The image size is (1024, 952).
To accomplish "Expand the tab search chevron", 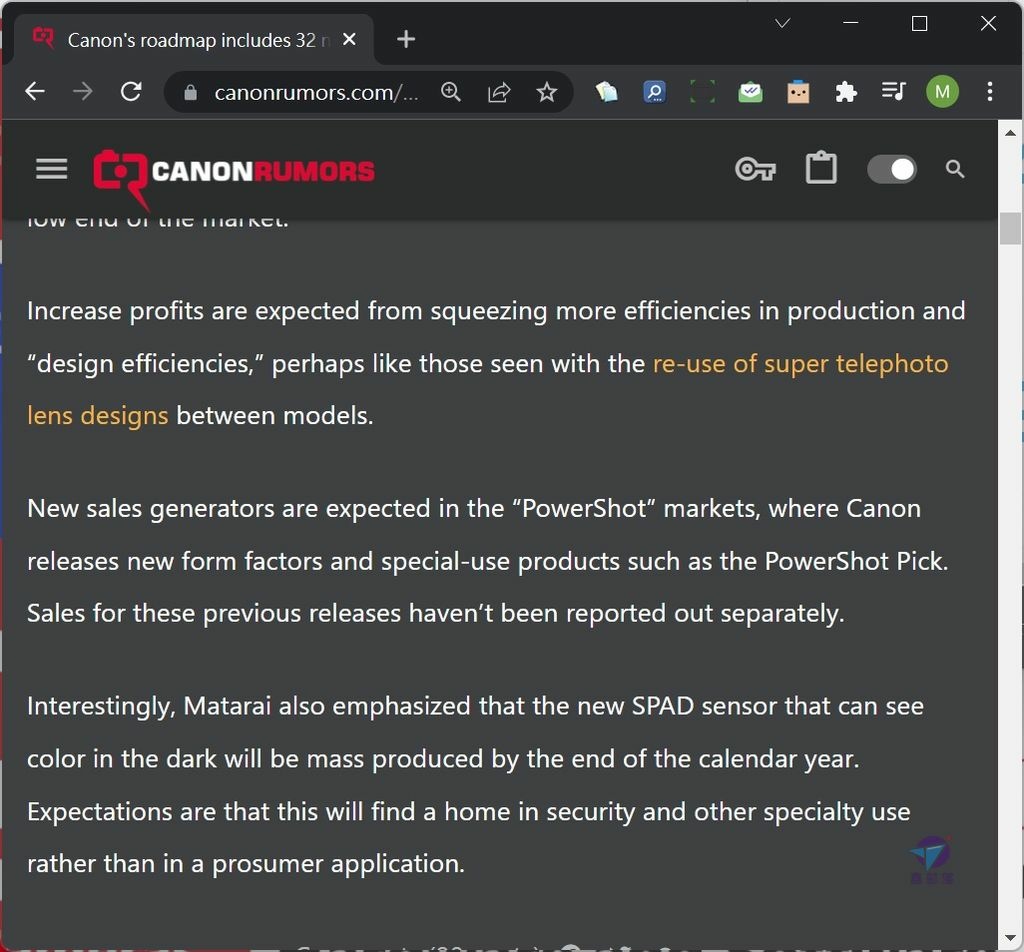I will tap(782, 24).
